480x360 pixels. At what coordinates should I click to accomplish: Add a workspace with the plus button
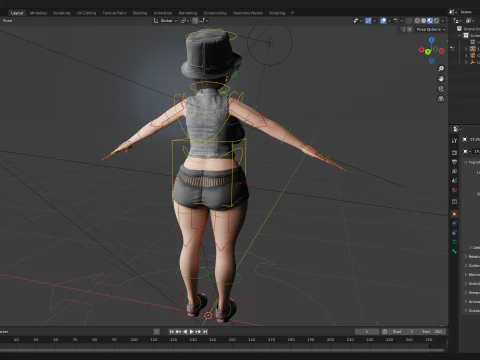click(x=292, y=13)
